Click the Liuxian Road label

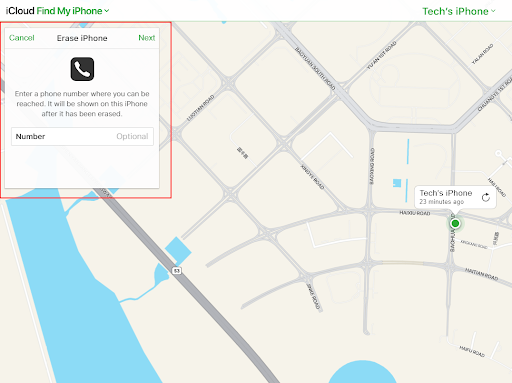point(200,108)
